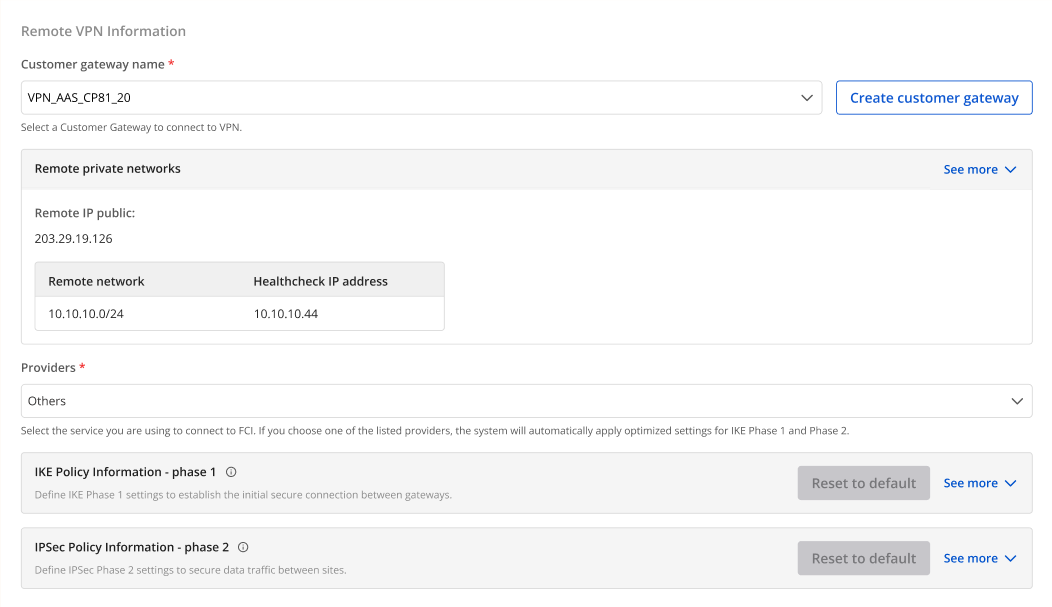Click the info icon beside IKE Policy Information
1052x607 pixels.
click(x=231, y=472)
